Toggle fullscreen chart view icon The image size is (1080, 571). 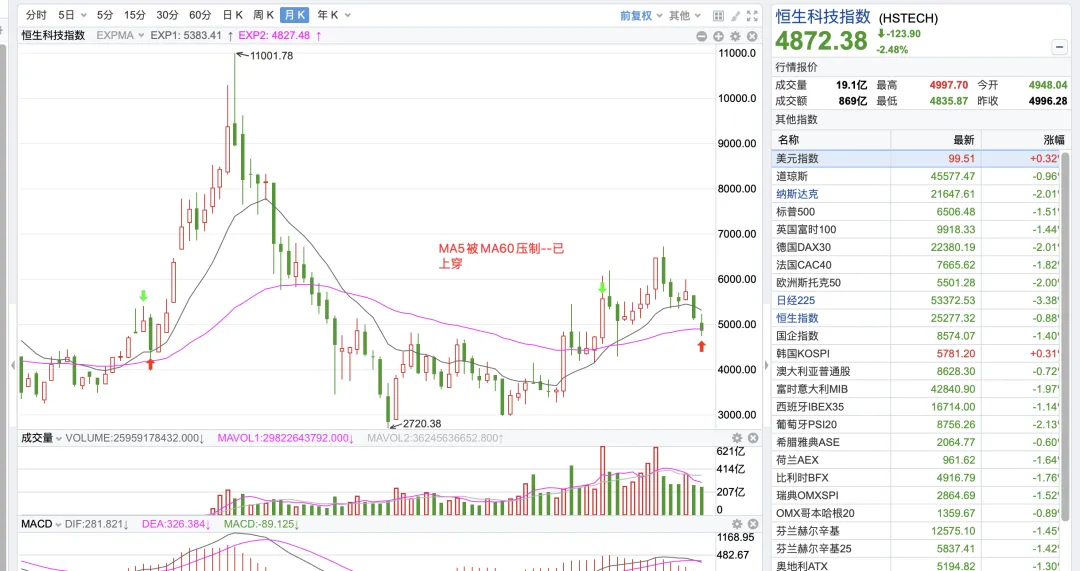(x=752, y=15)
